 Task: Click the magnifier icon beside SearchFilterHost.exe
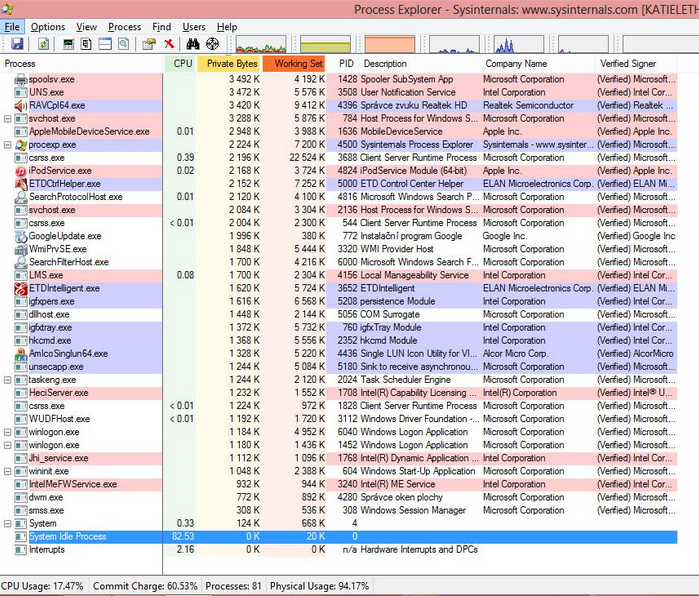point(21,262)
